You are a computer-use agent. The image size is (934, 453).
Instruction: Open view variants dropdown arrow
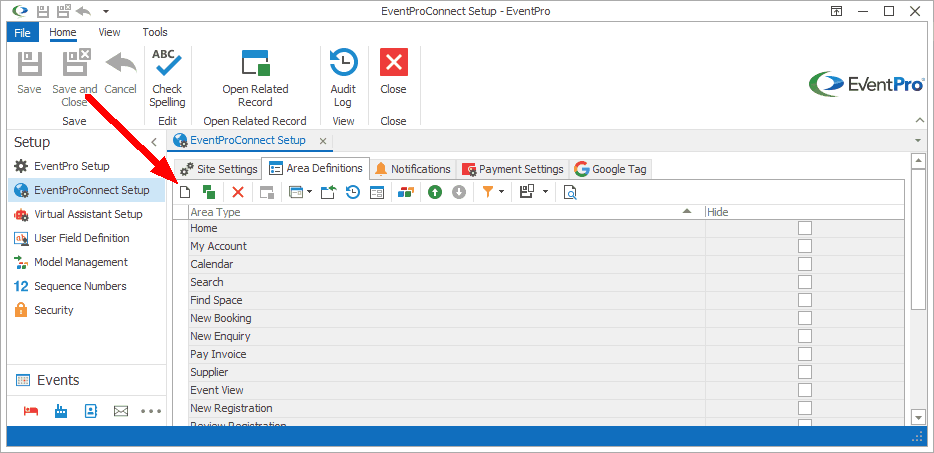(x=309, y=192)
